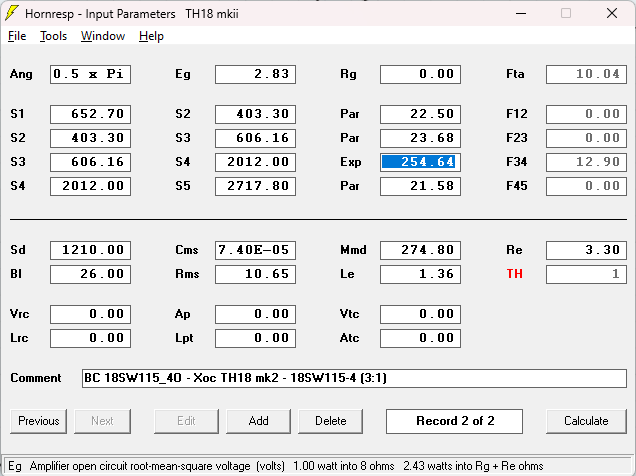The height and width of the screenshot is (476, 636).
Task: Click the Calculate button
Action: coord(586,421)
